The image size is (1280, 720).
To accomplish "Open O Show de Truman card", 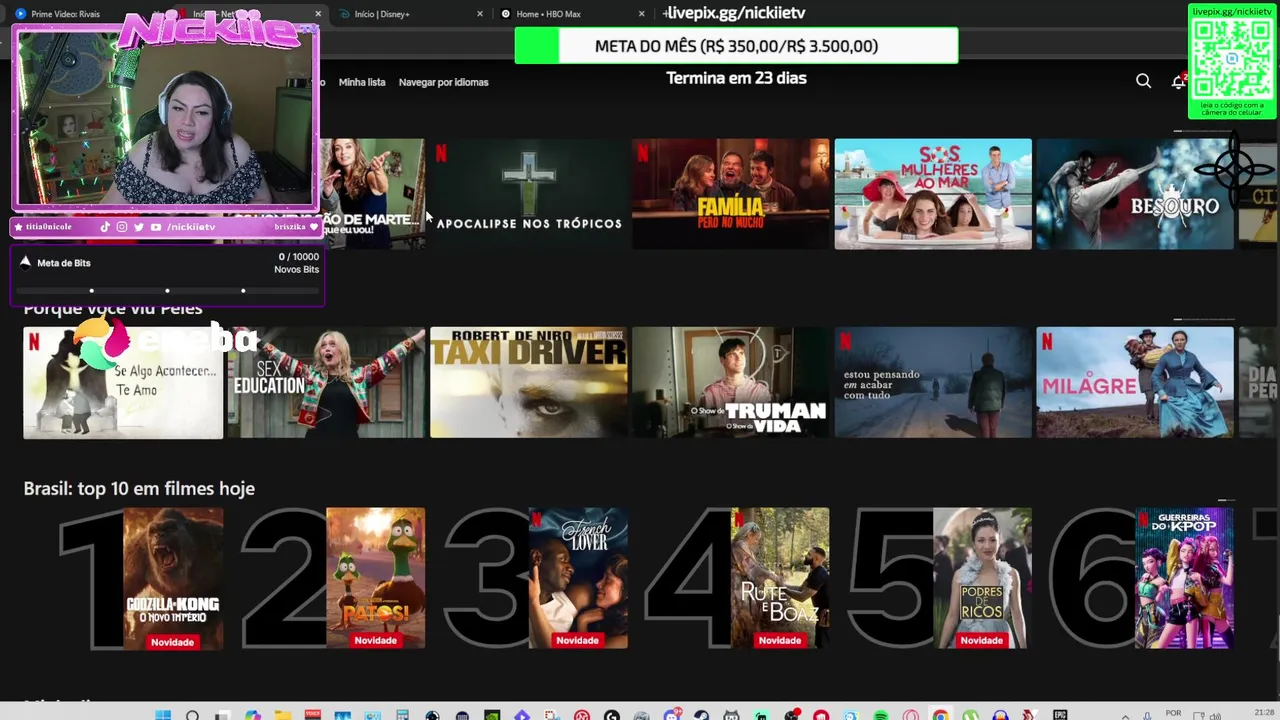I will point(730,383).
